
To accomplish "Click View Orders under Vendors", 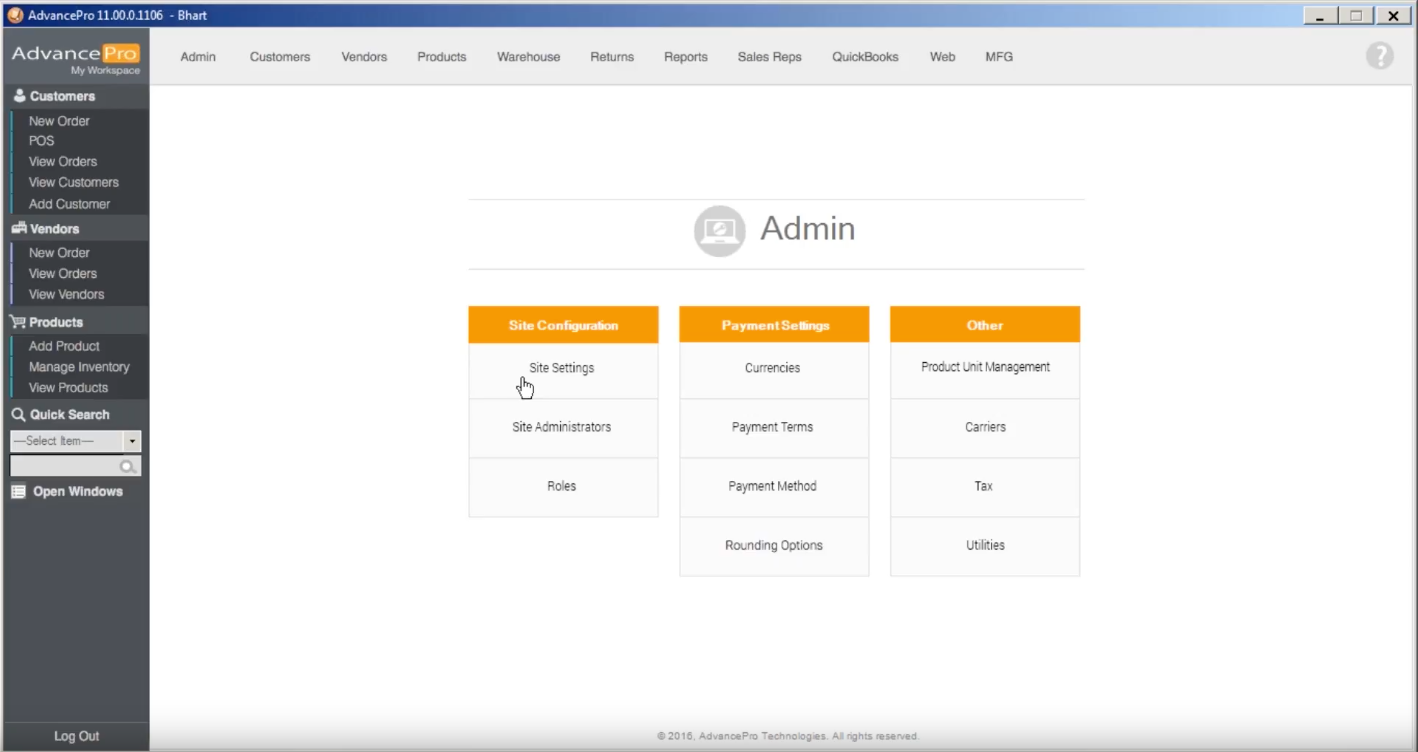I will tap(63, 274).
